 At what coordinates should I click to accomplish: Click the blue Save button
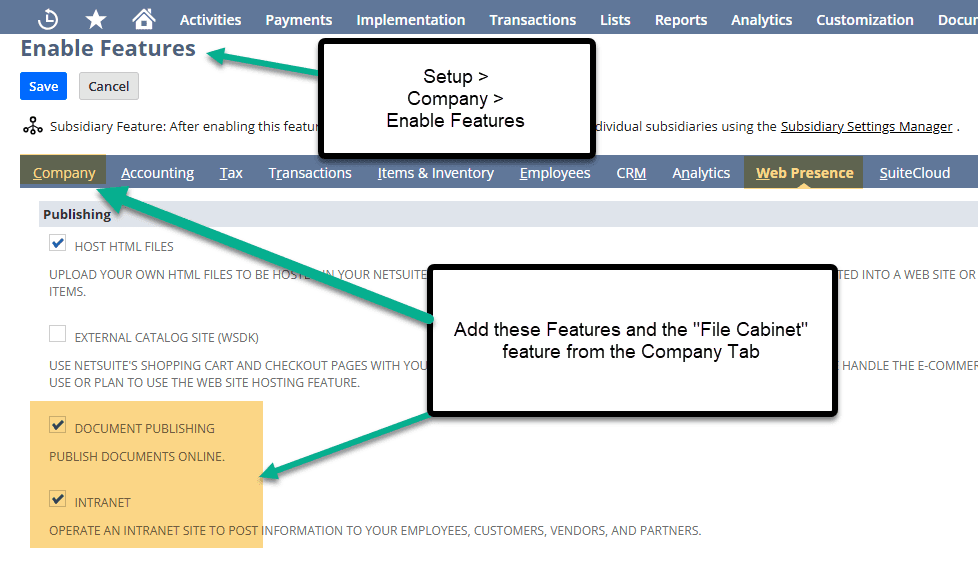(44, 86)
